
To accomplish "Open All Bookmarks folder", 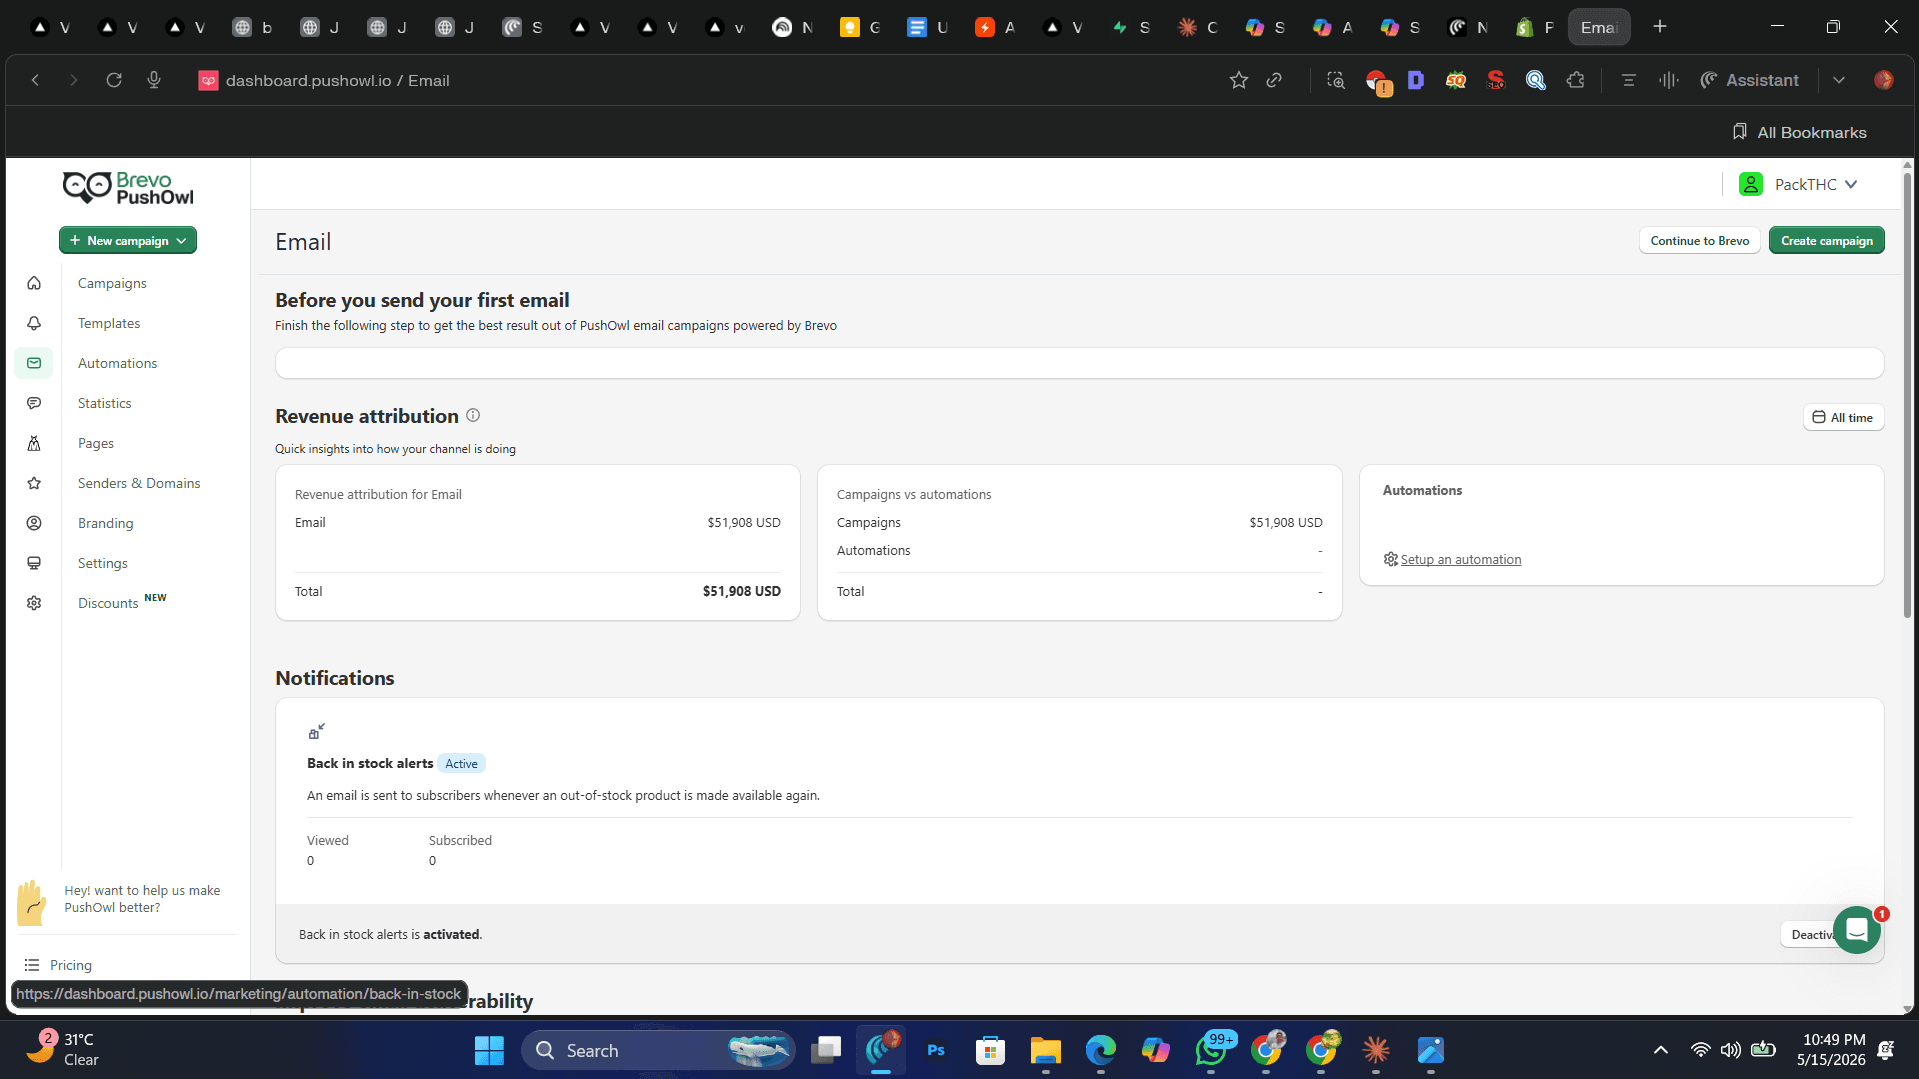I will (1799, 132).
